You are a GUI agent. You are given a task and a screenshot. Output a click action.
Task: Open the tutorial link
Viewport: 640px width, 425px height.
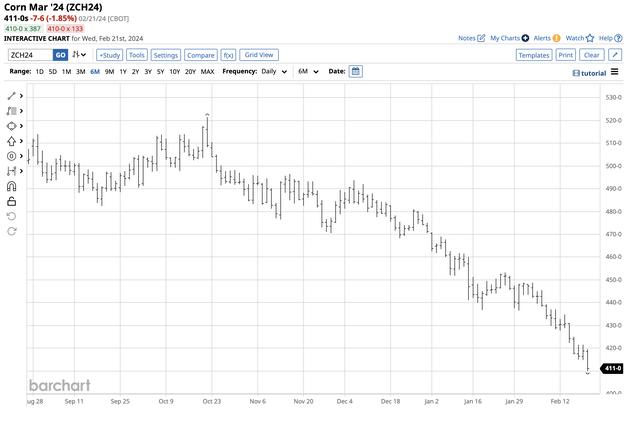pyautogui.click(x=589, y=73)
